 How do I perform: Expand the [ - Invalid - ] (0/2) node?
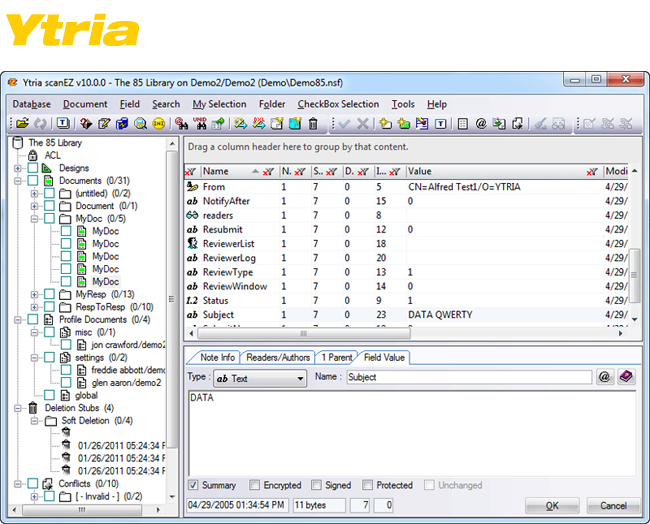click(34, 496)
